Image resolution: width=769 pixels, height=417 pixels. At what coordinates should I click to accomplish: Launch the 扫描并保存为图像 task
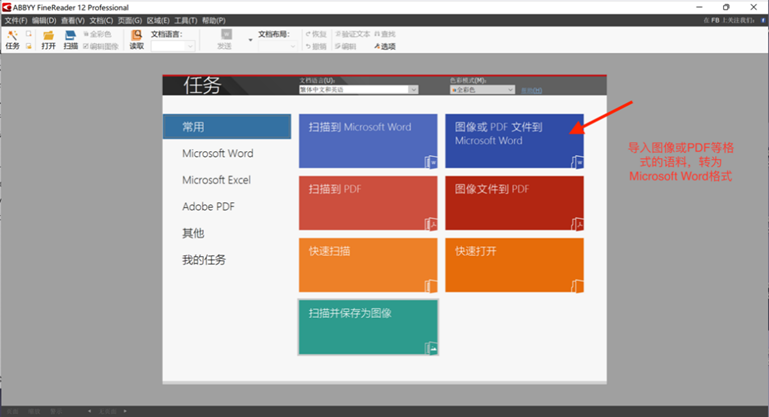(x=368, y=327)
